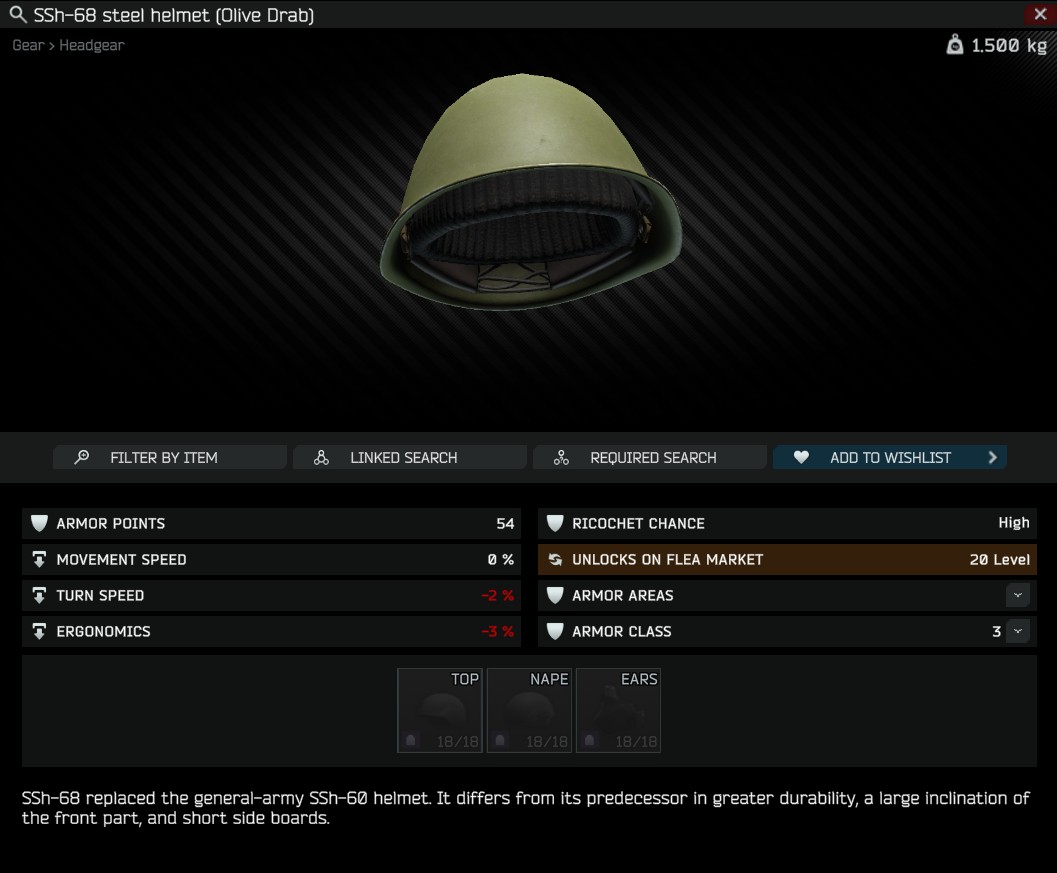Expand the Armor Class dropdown arrow
This screenshot has height=873, width=1057.
pos(1018,632)
